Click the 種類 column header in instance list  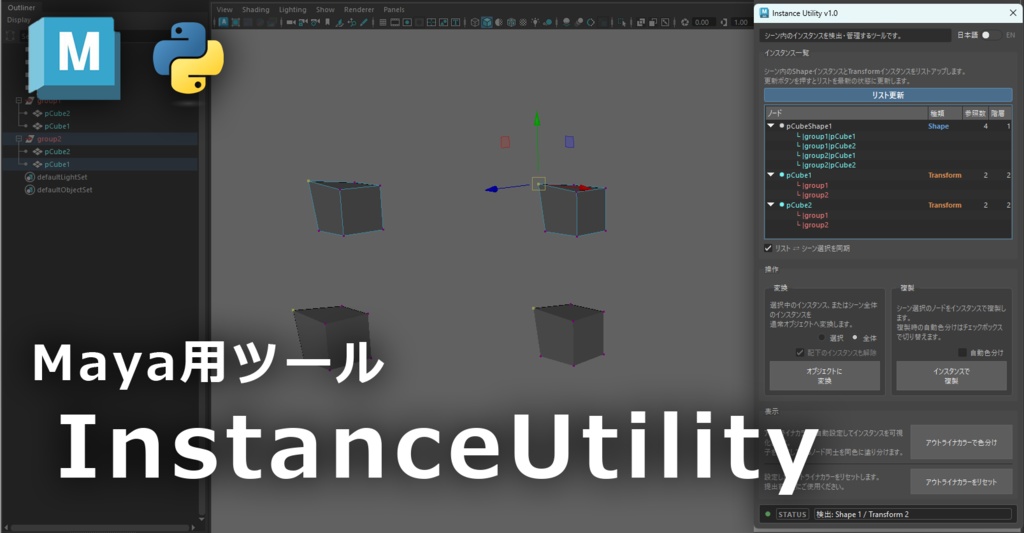pyautogui.click(x=944, y=113)
